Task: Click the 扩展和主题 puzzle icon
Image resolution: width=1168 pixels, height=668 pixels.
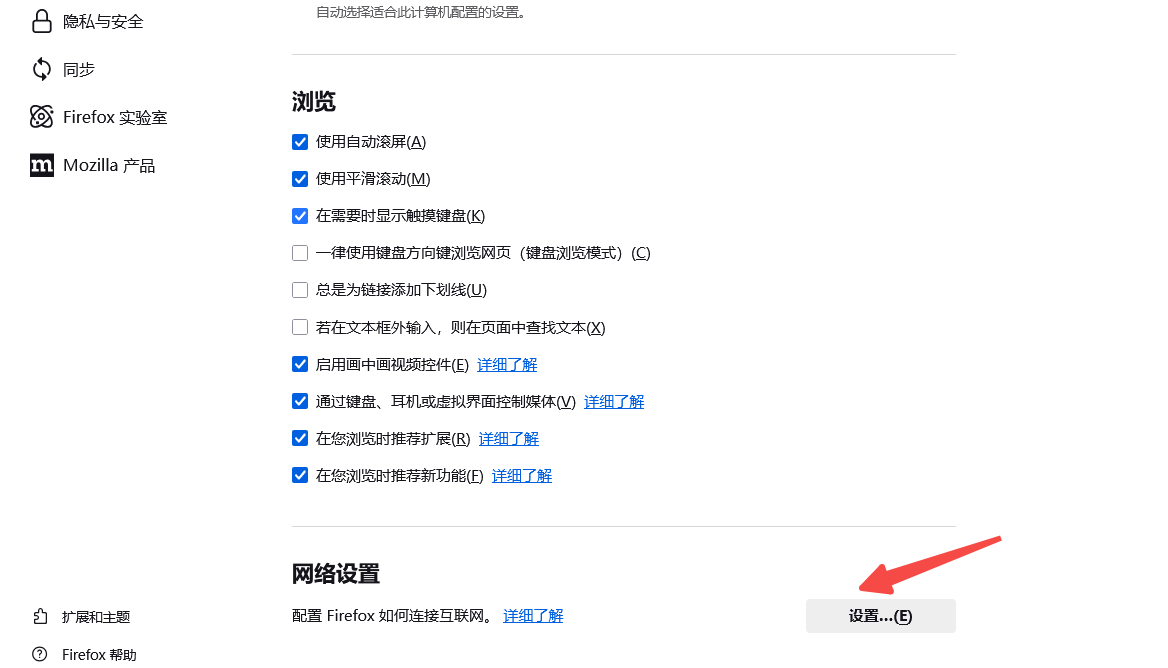Action: point(40,617)
